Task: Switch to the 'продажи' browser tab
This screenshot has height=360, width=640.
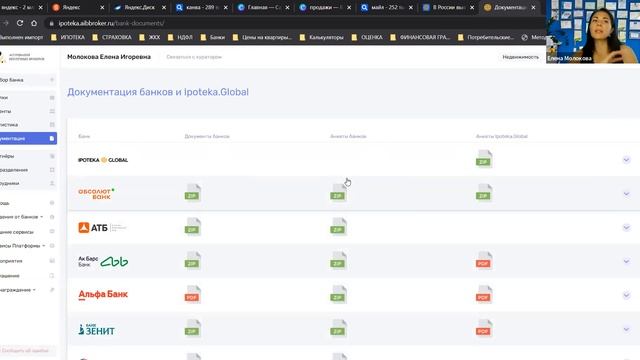Action: coord(324,7)
